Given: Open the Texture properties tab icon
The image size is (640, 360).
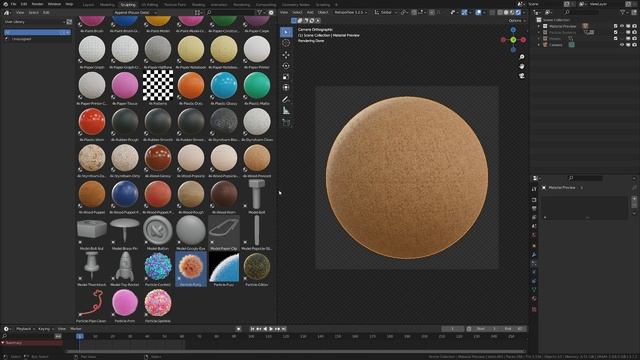Looking at the screenshot, I should click(534, 309).
